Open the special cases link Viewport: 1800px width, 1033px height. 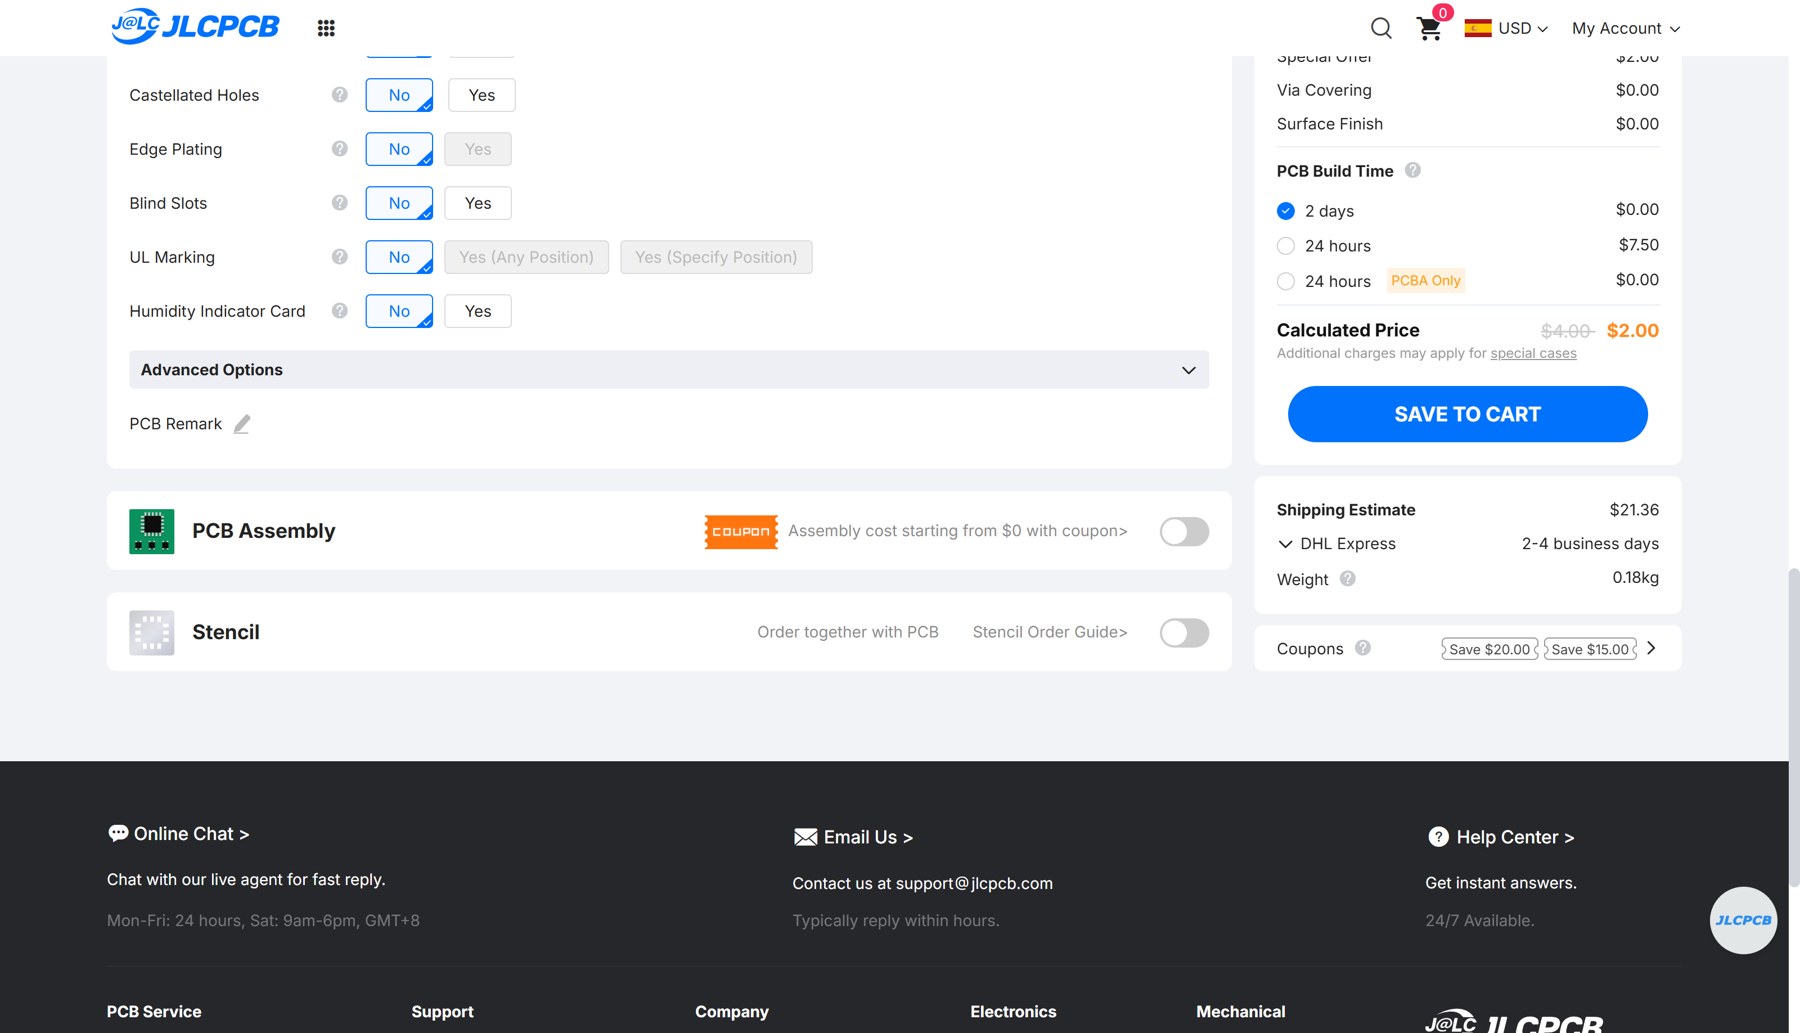point(1533,353)
